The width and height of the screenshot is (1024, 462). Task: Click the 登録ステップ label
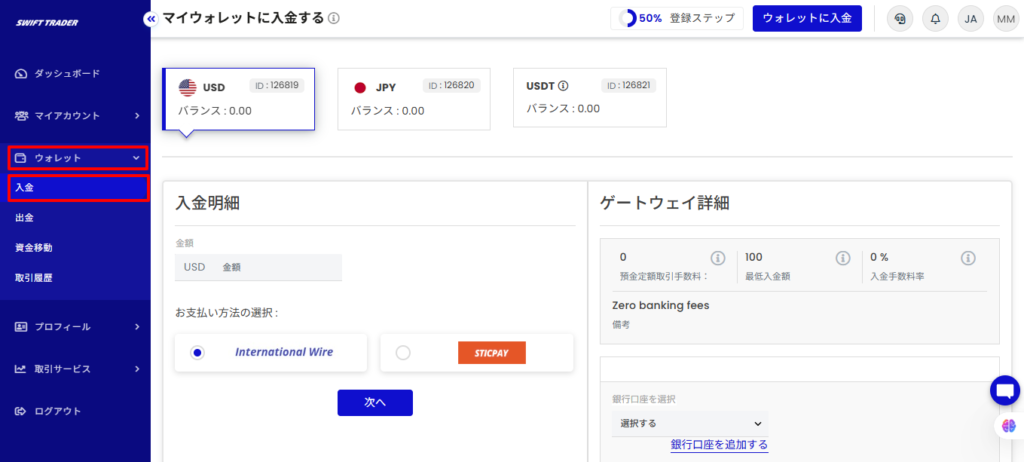tap(702, 18)
